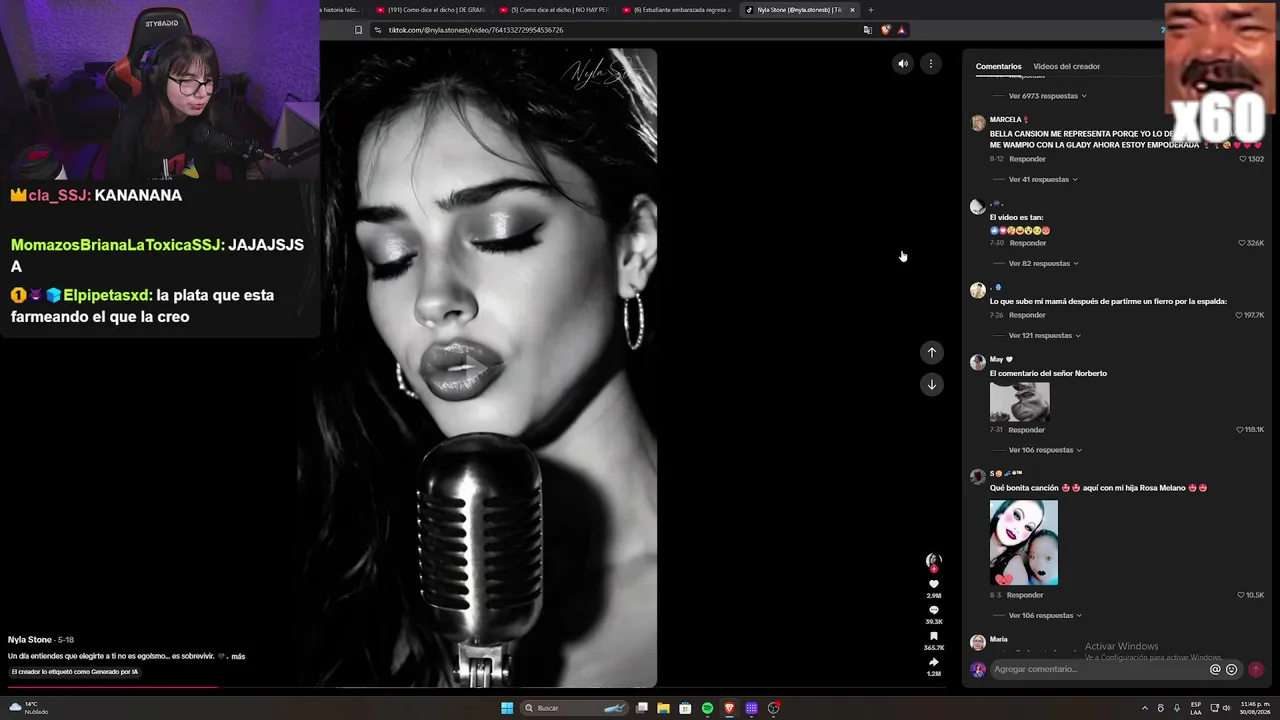Post the comment with the red send button
This screenshot has width=1280, height=720.
coord(1255,669)
